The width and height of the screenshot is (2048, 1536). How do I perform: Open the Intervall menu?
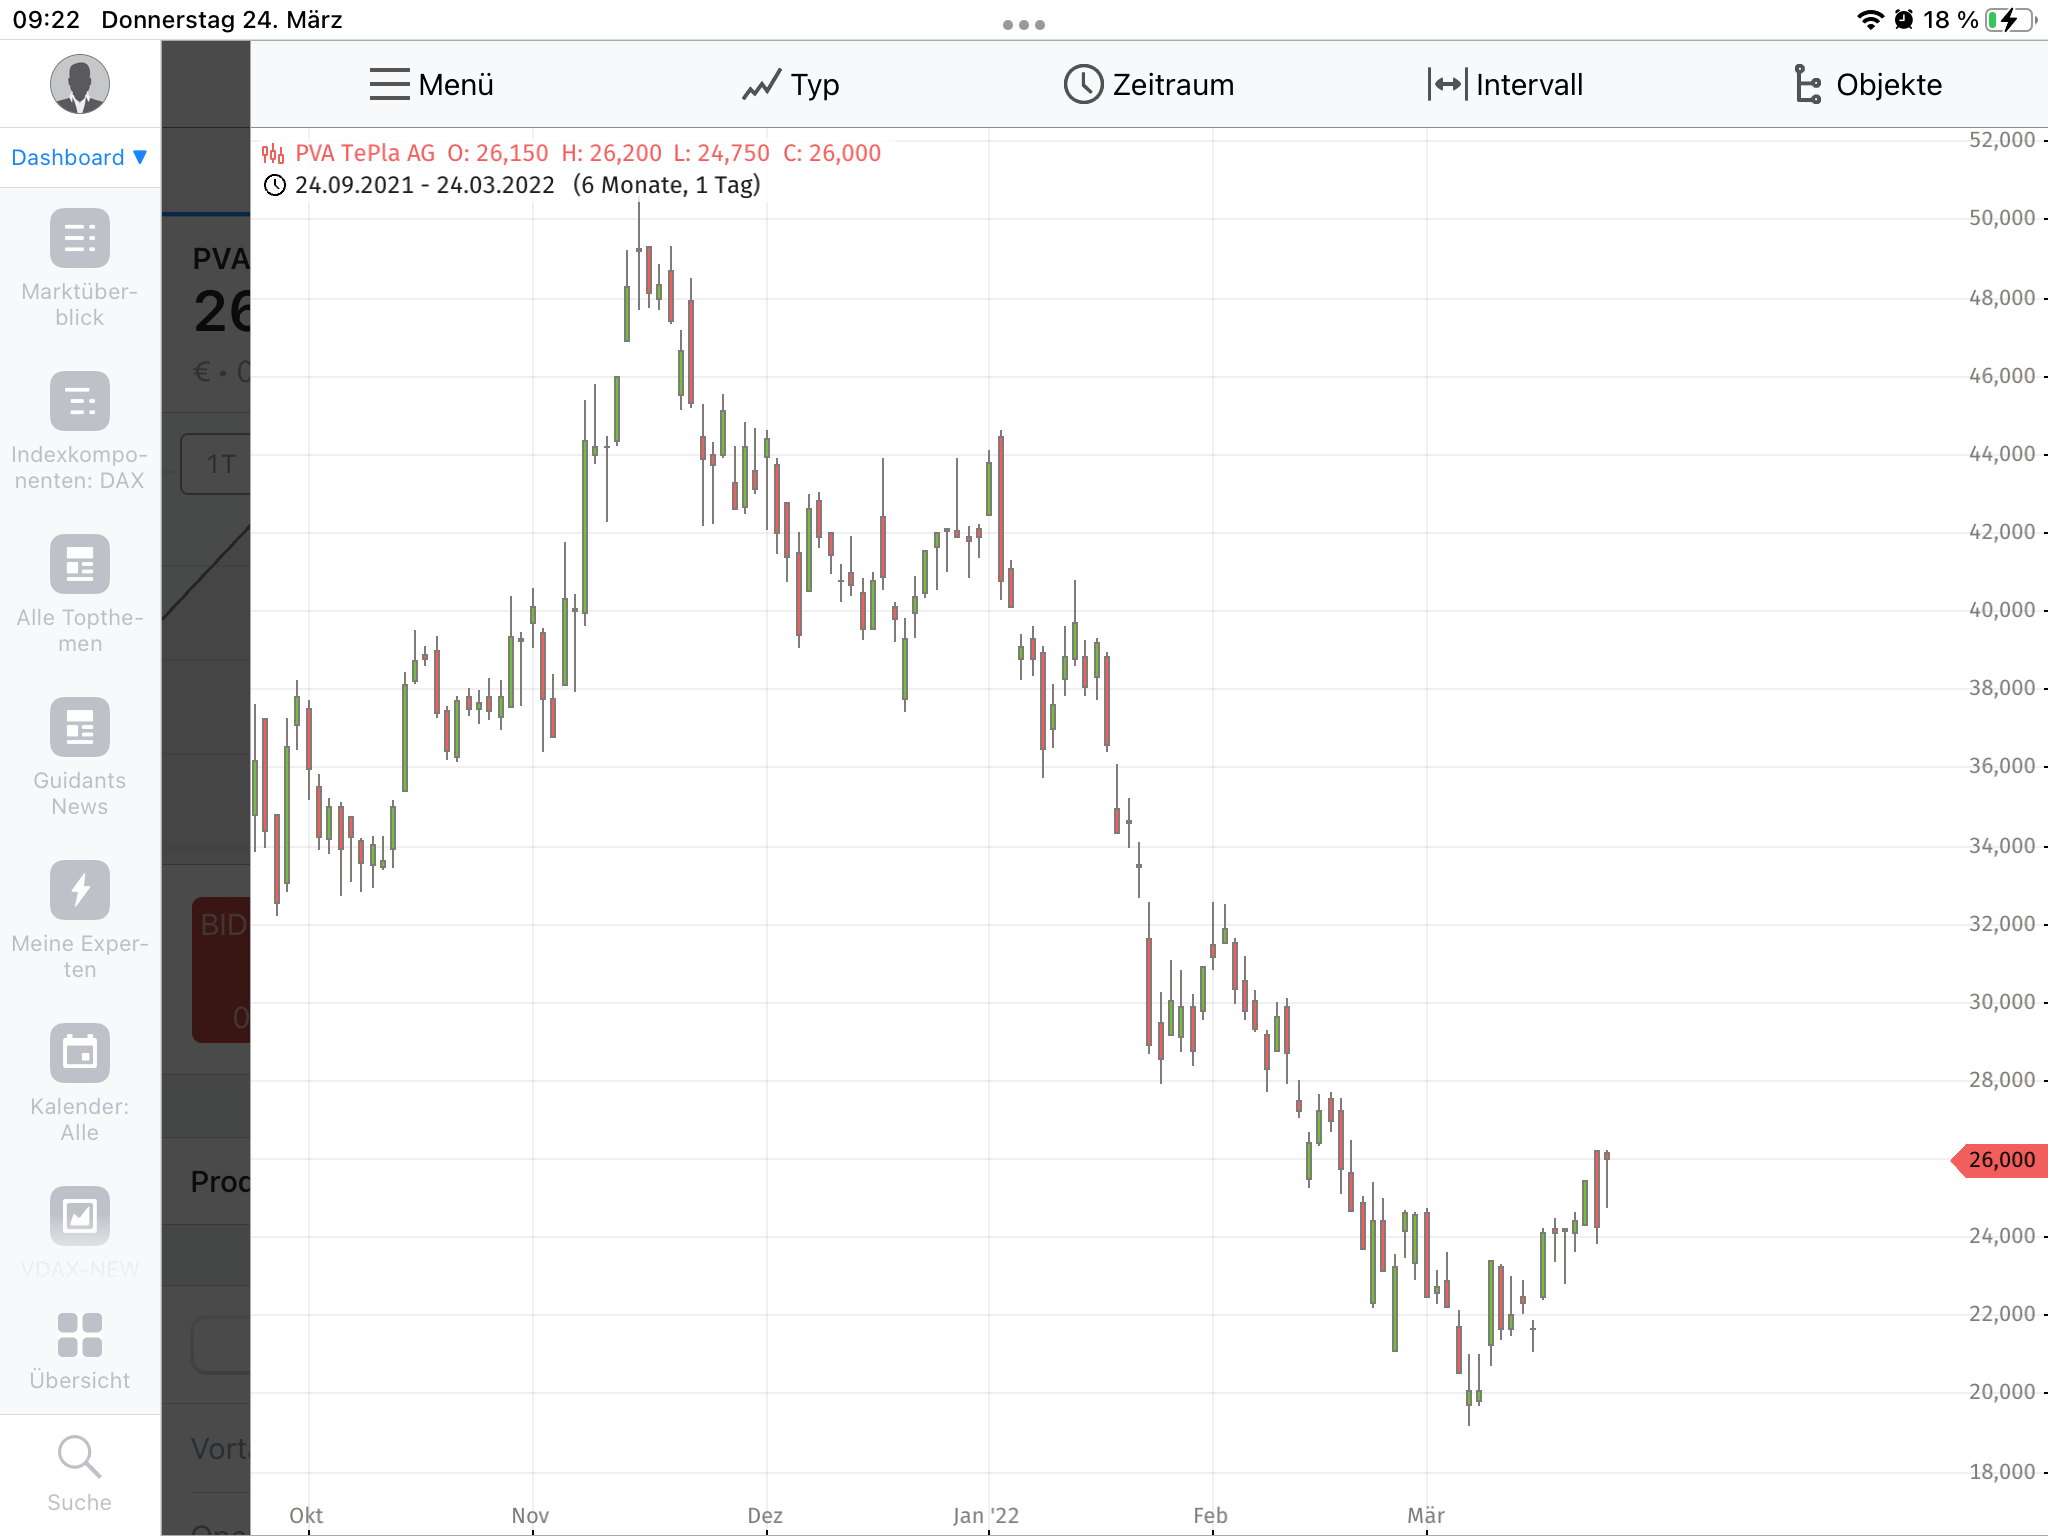[x=1506, y=85]
